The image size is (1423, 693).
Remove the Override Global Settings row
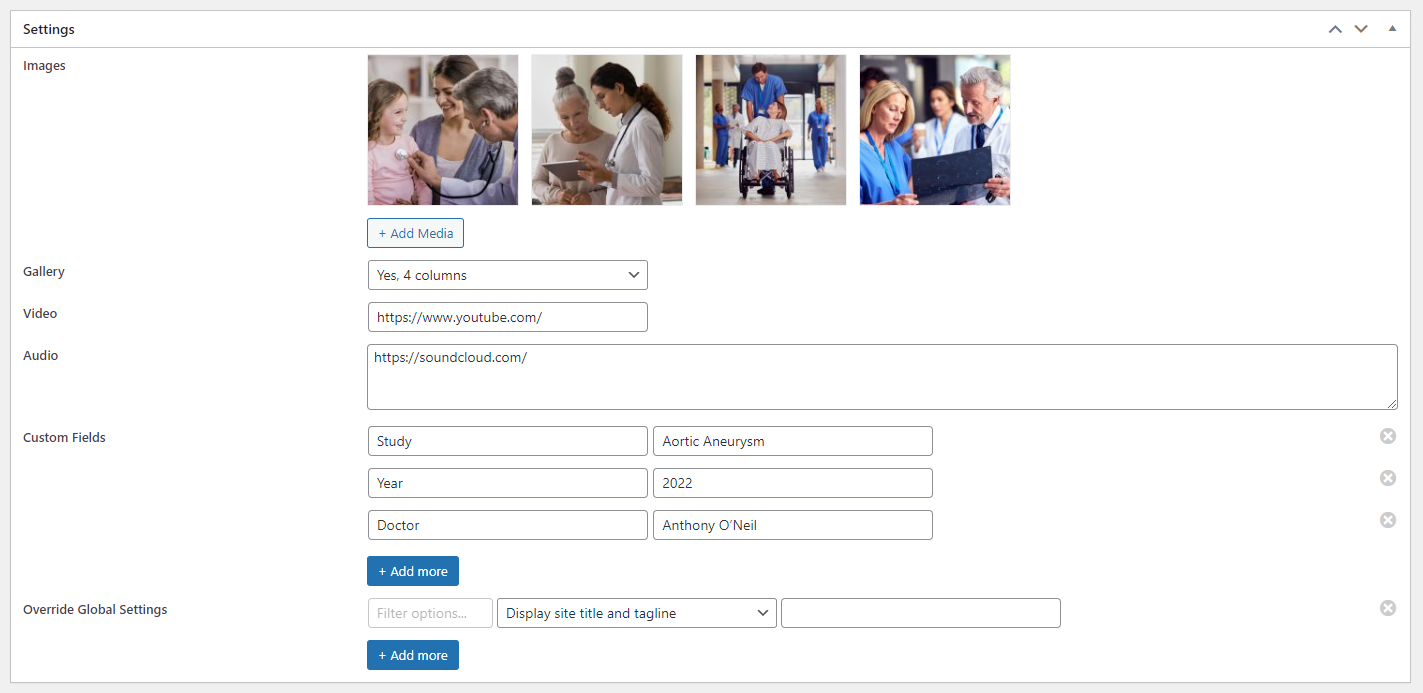[x=1388, y=608]
